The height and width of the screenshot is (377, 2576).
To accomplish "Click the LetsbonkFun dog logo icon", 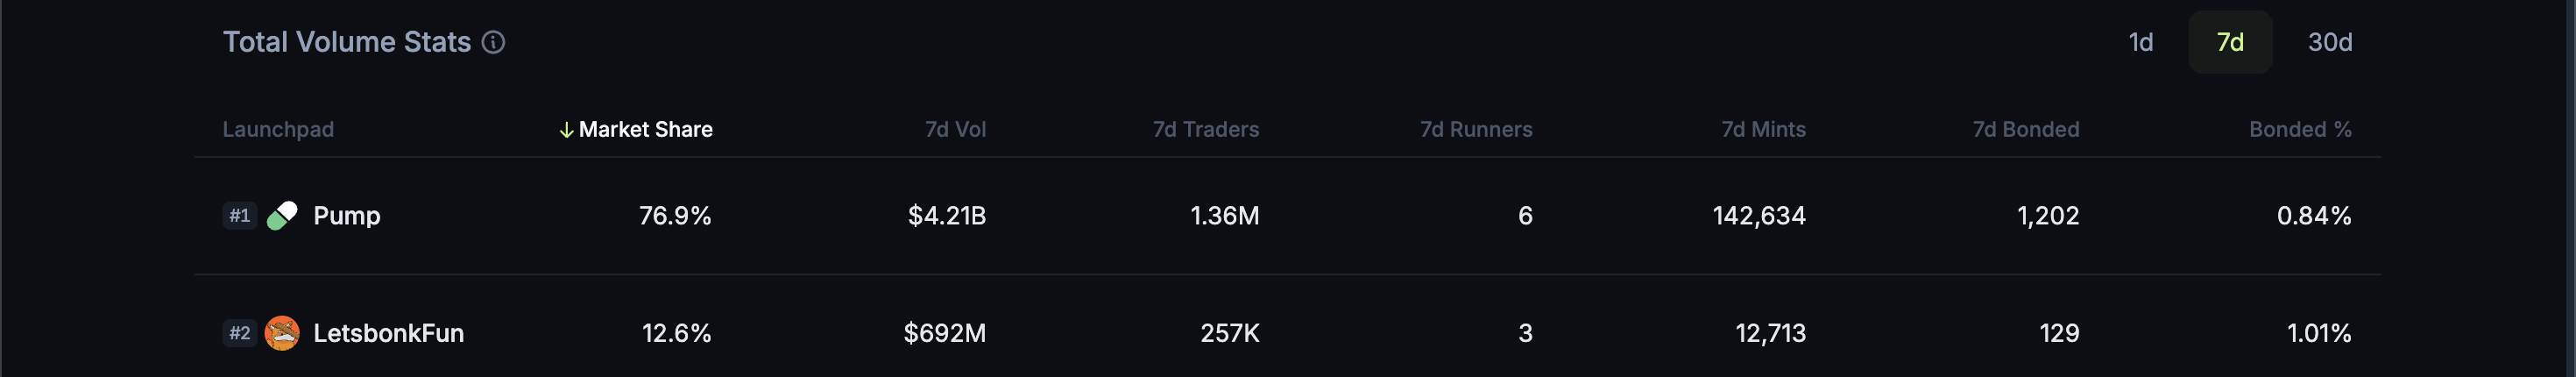I will click(x=282, y=333).
